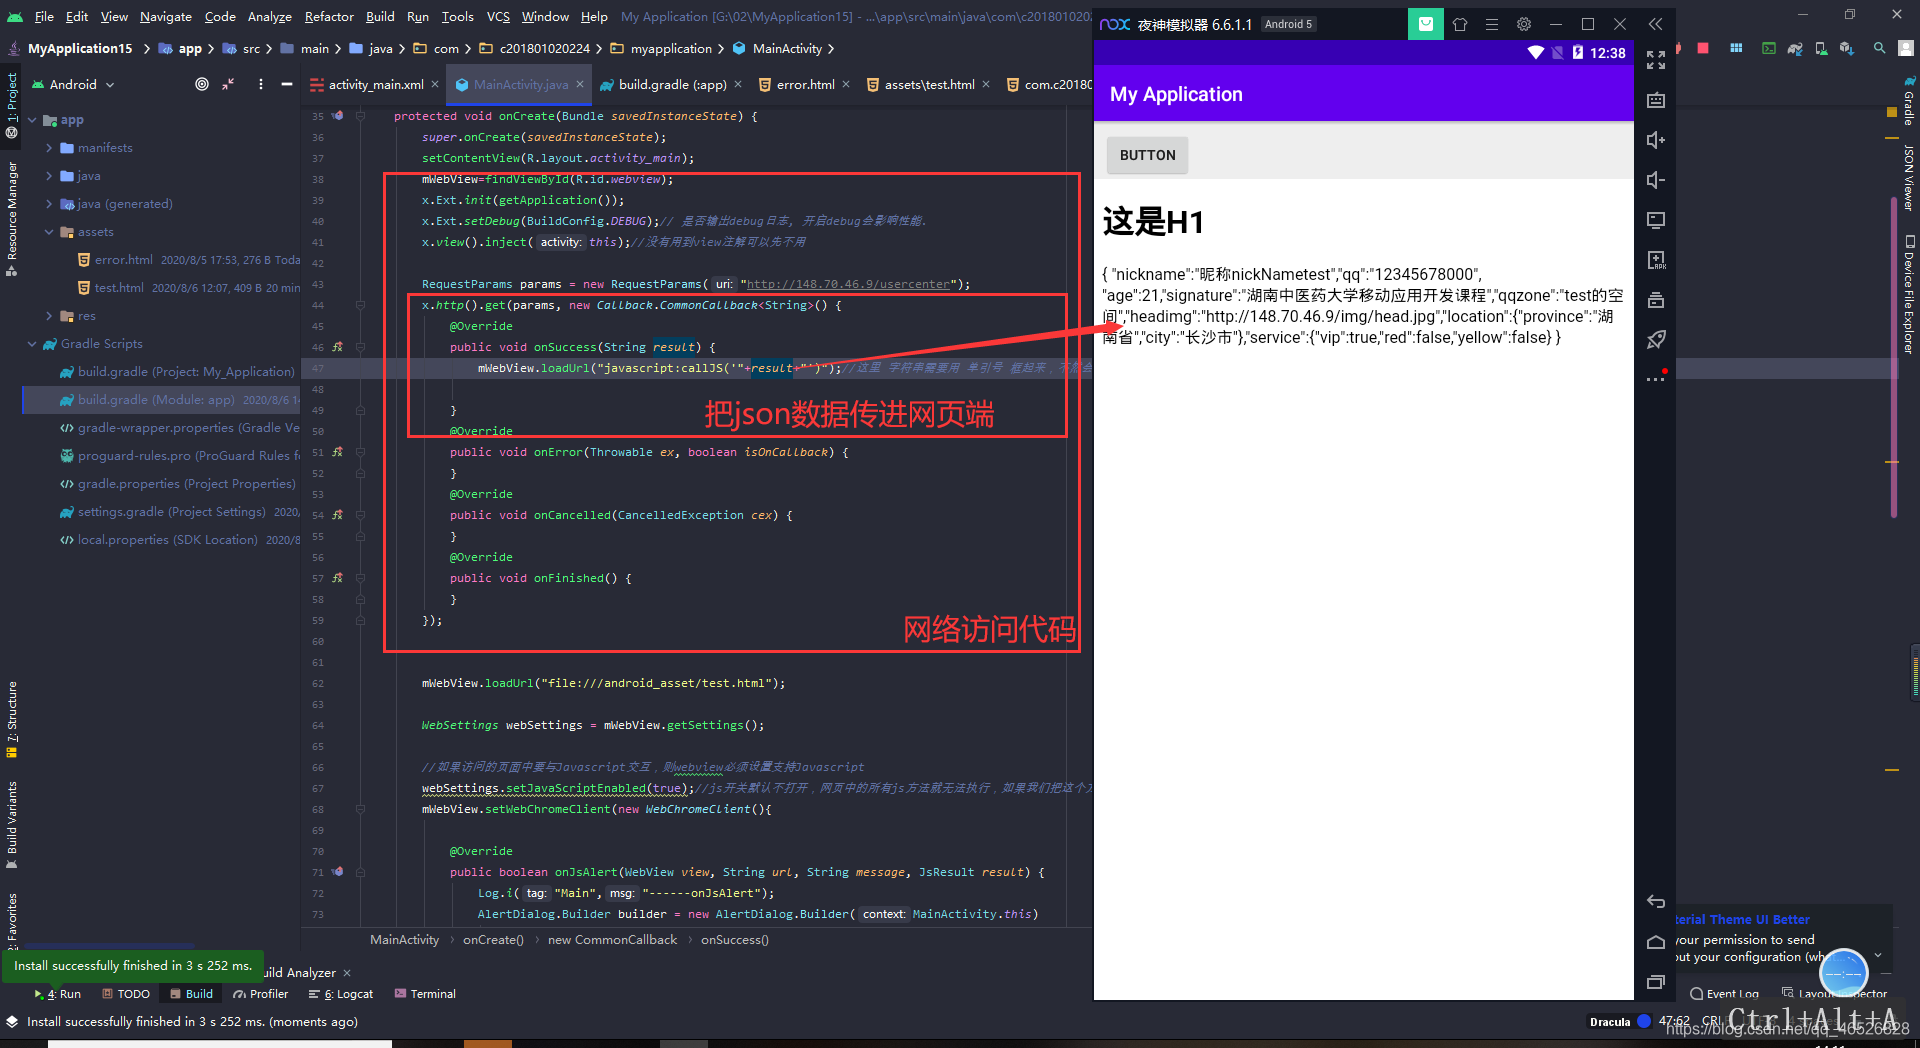This screenshot has width=1920, height=1048.
Task: Open Nox fullscreen mode icon
Action: (1656, 60)
